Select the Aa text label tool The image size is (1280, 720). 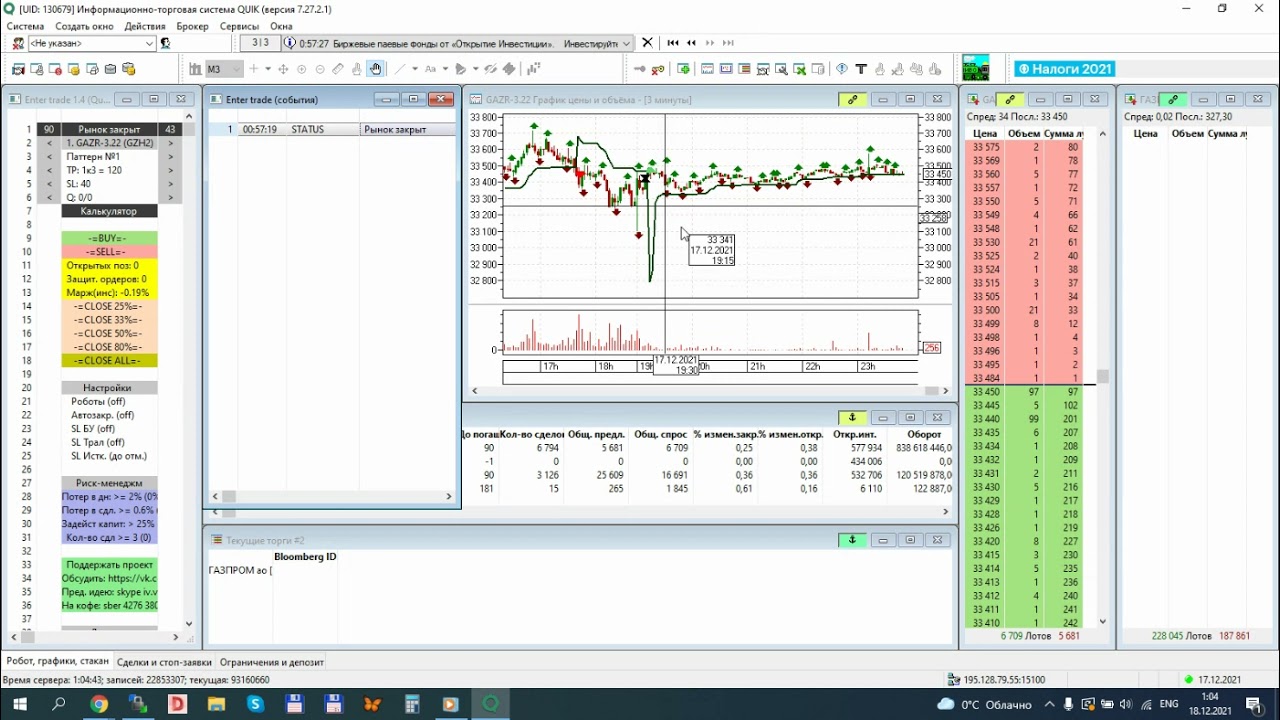430,69
